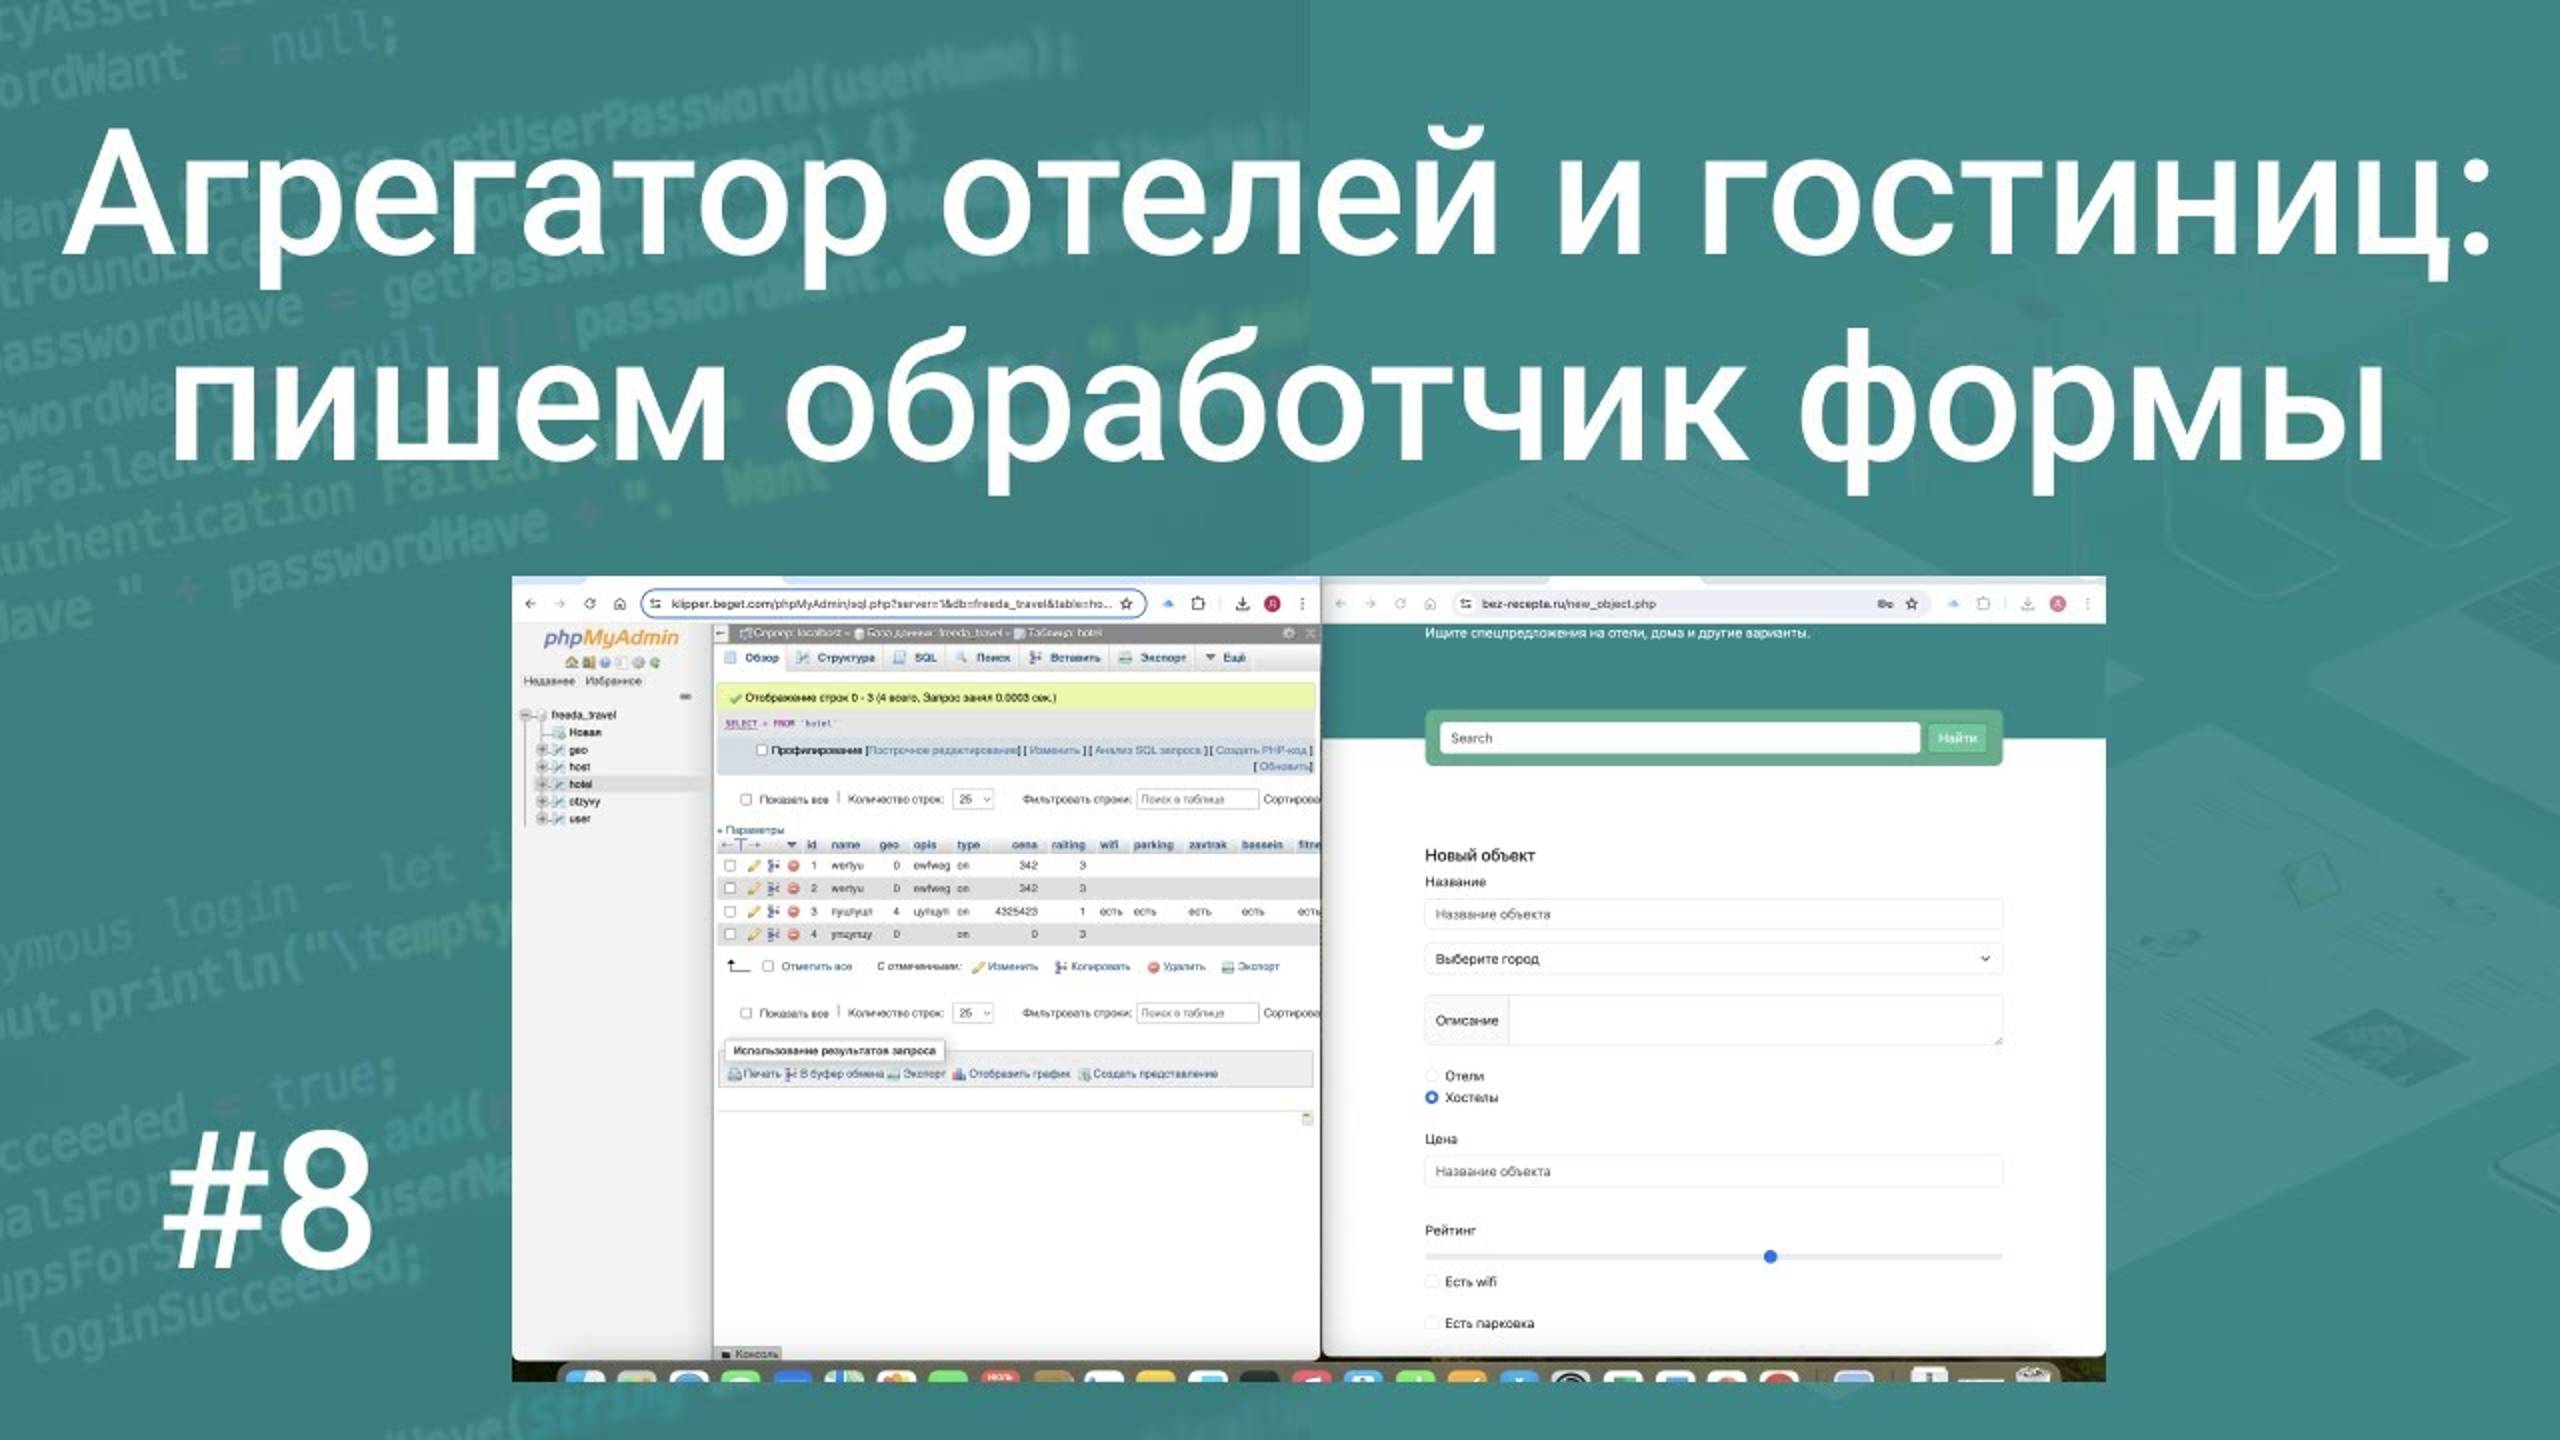Delete row 1 with red icon

coord(793,866)
